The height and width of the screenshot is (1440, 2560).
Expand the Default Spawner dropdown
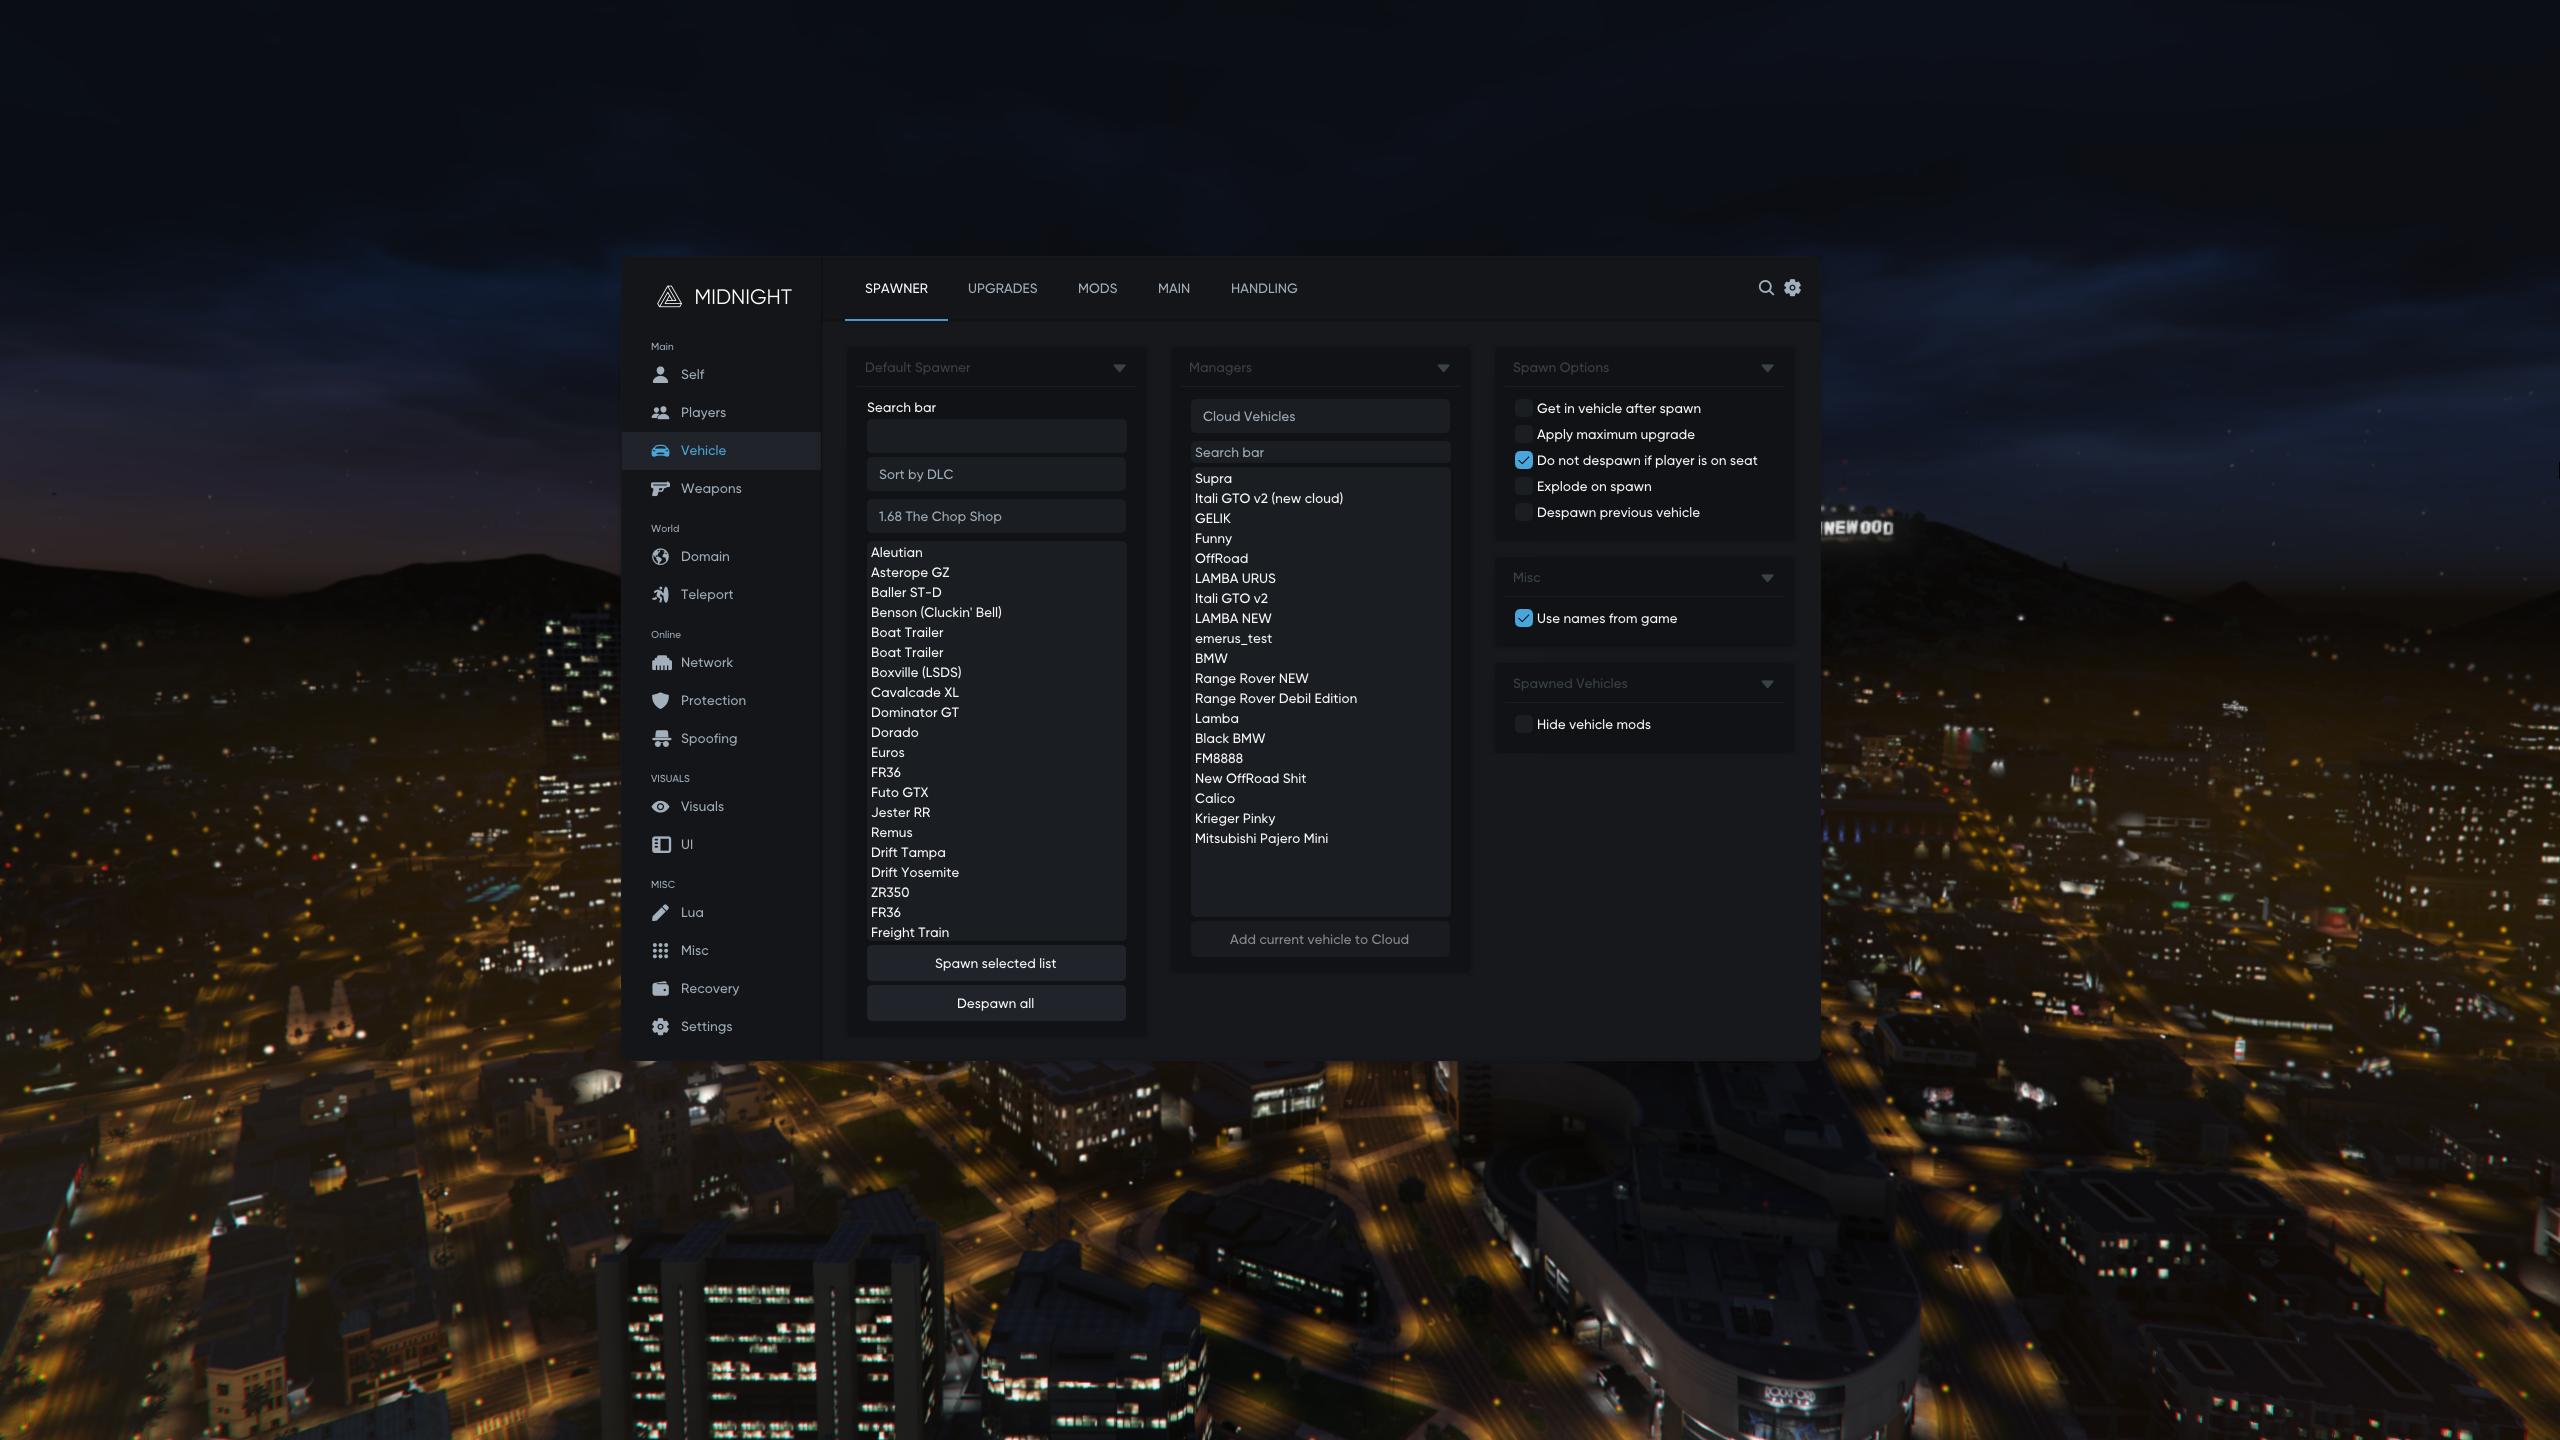[1118, 367]
